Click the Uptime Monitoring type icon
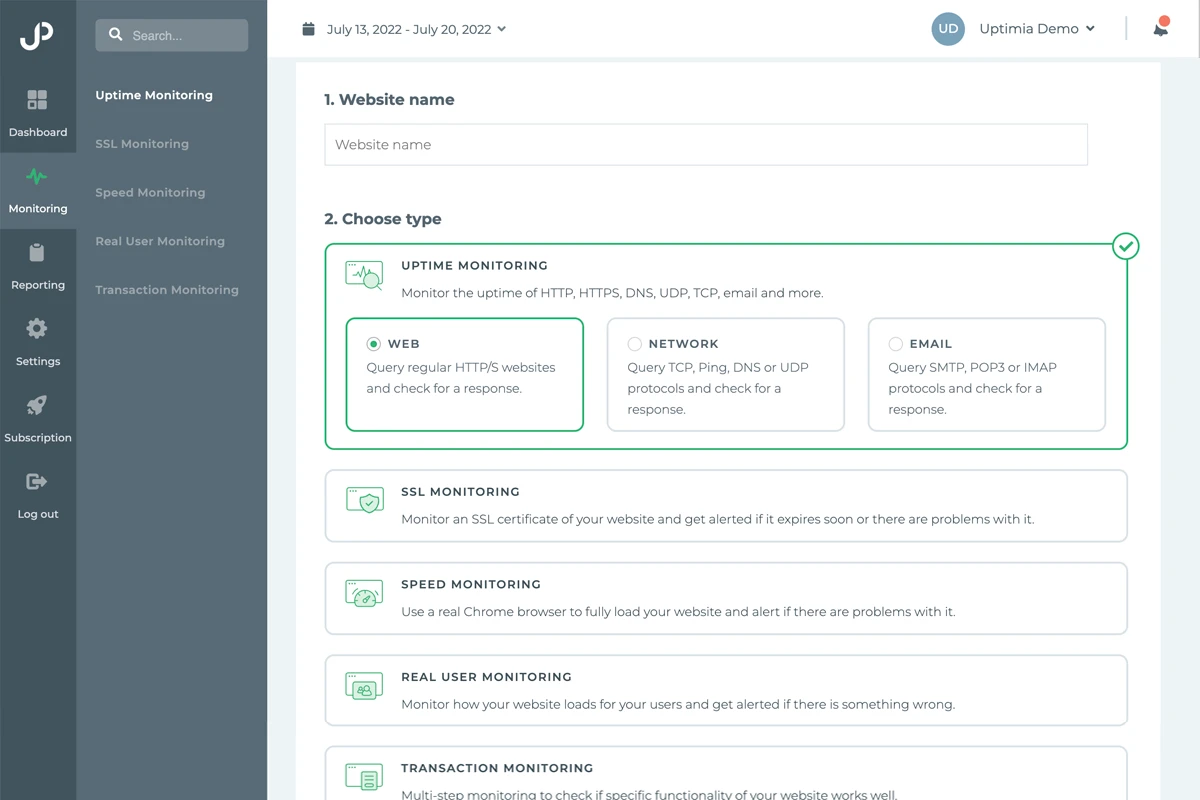1200x800 pixels. (x=364, y=275)
